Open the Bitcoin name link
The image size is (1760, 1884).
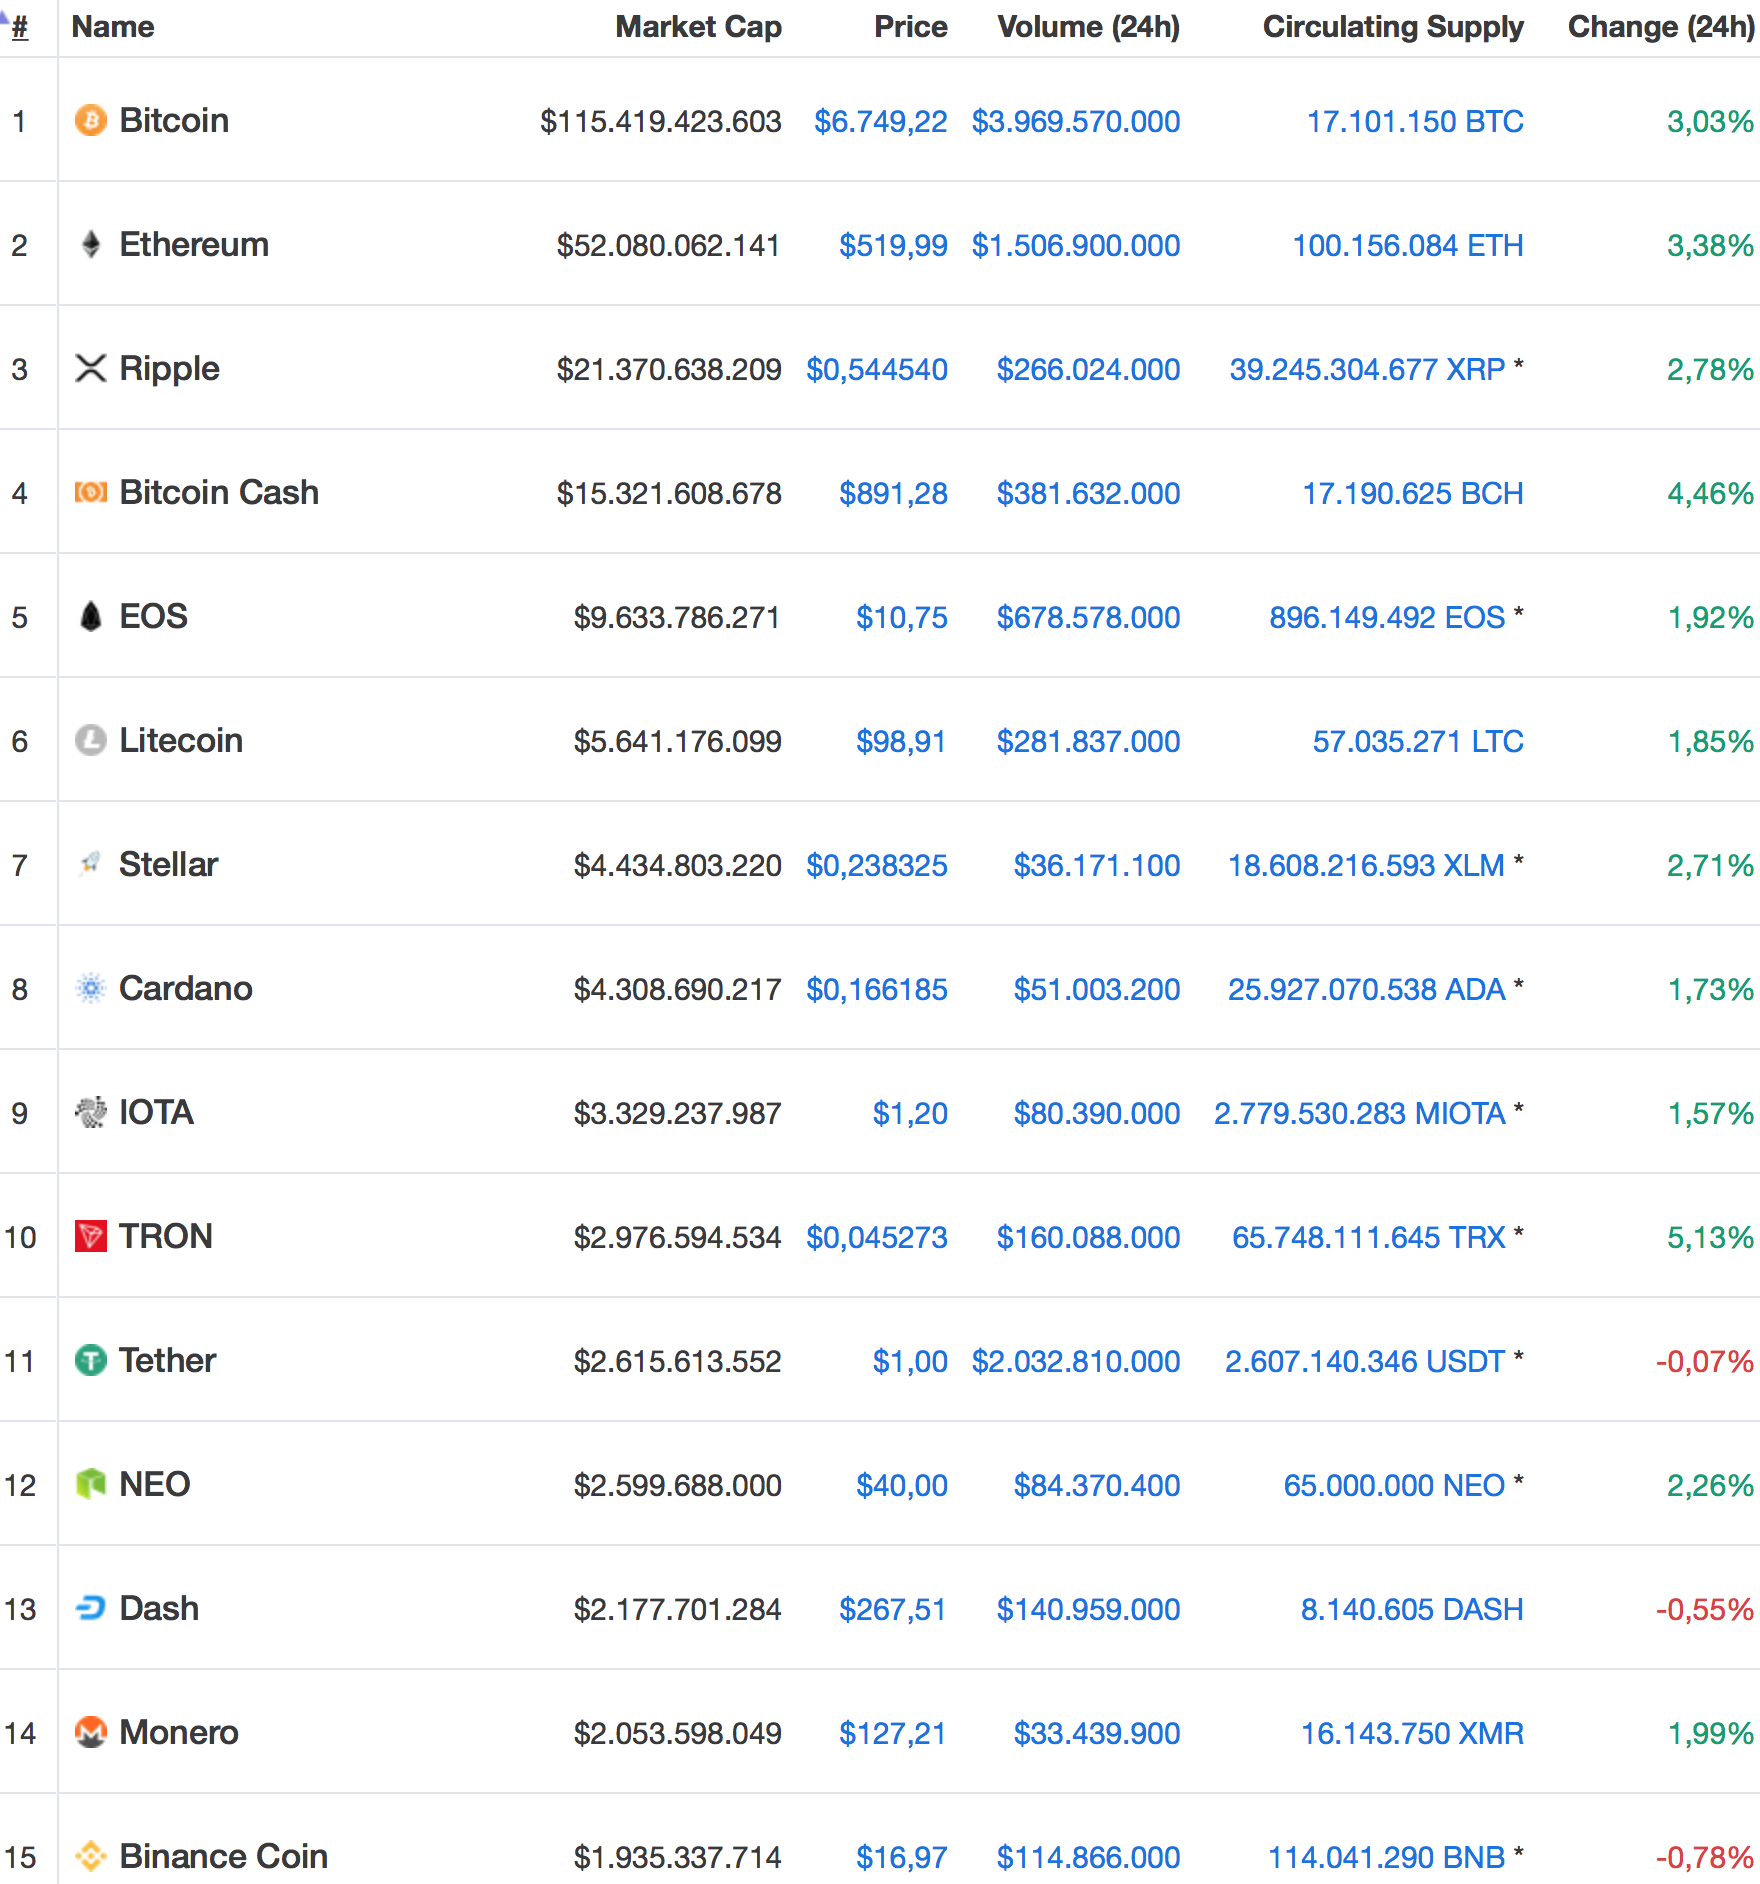tap(174, 121)
